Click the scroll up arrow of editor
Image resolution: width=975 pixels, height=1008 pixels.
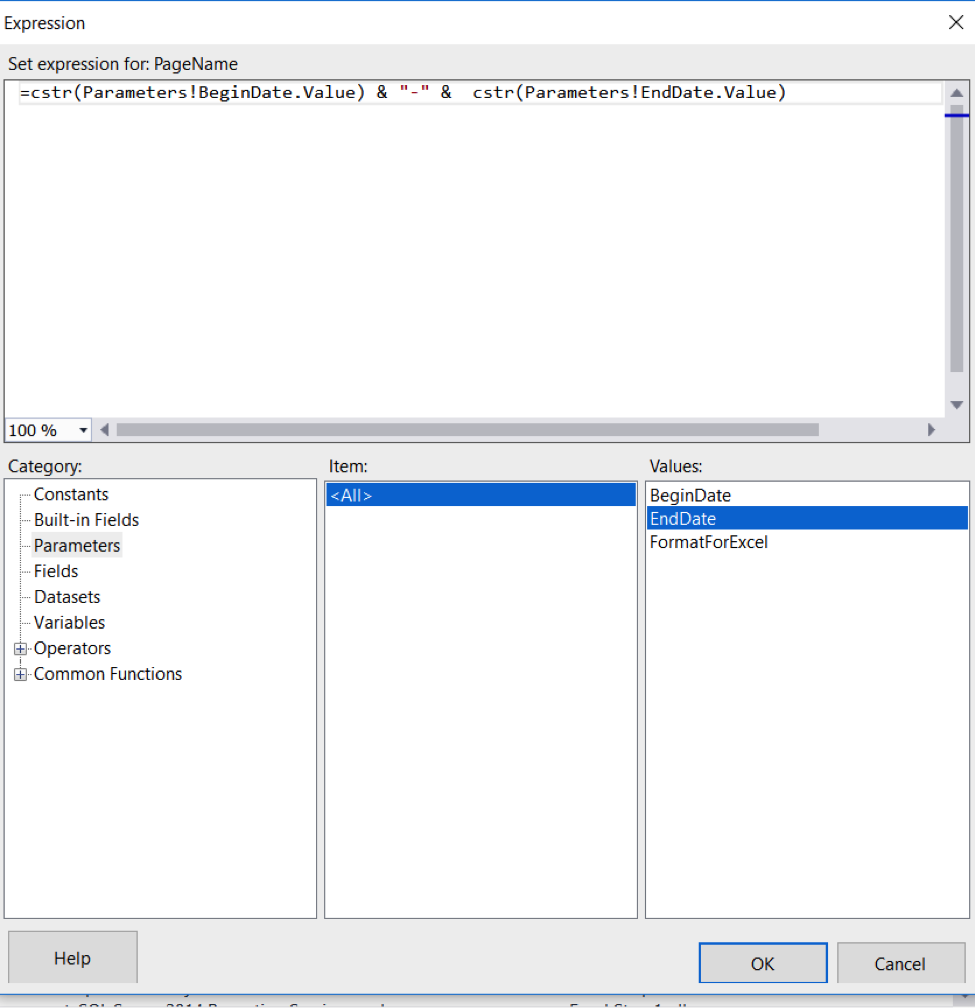(x=956, y=93)
